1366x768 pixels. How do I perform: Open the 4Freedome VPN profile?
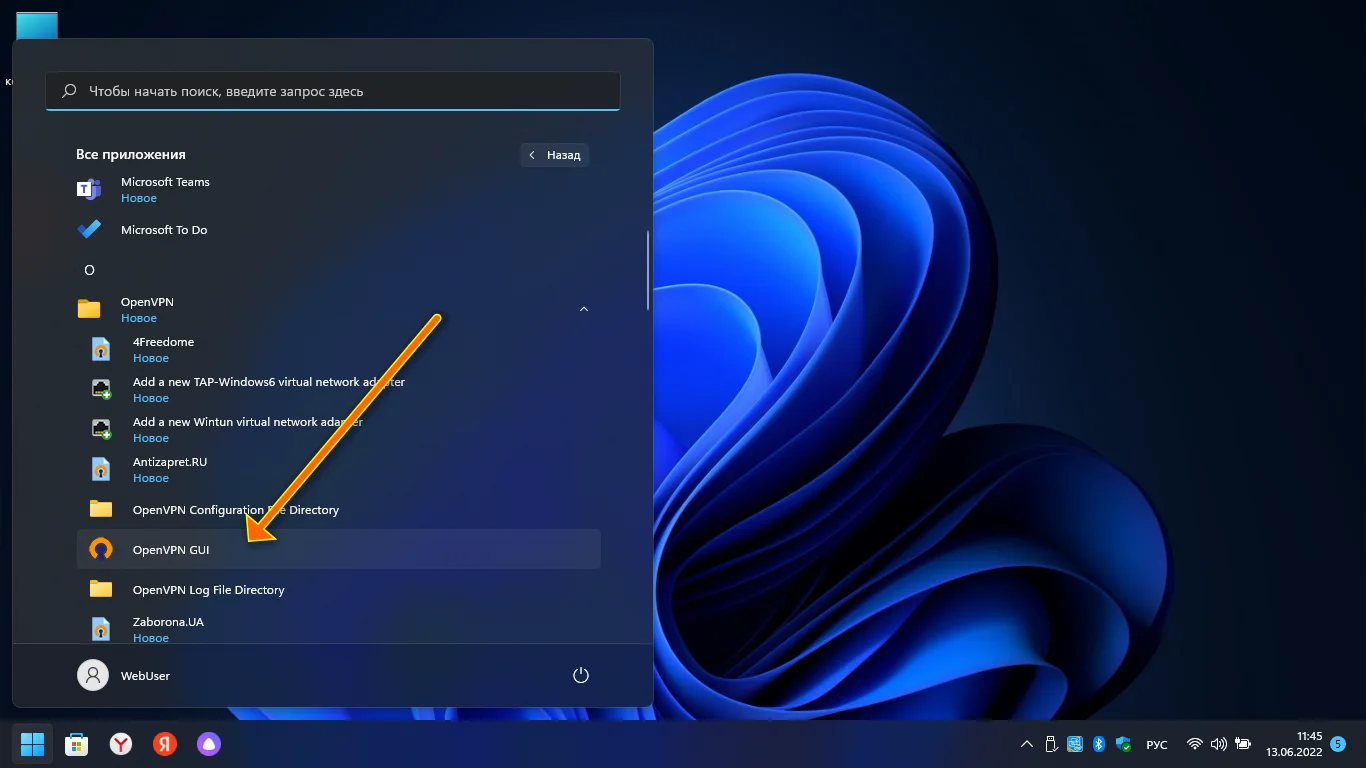338,349
